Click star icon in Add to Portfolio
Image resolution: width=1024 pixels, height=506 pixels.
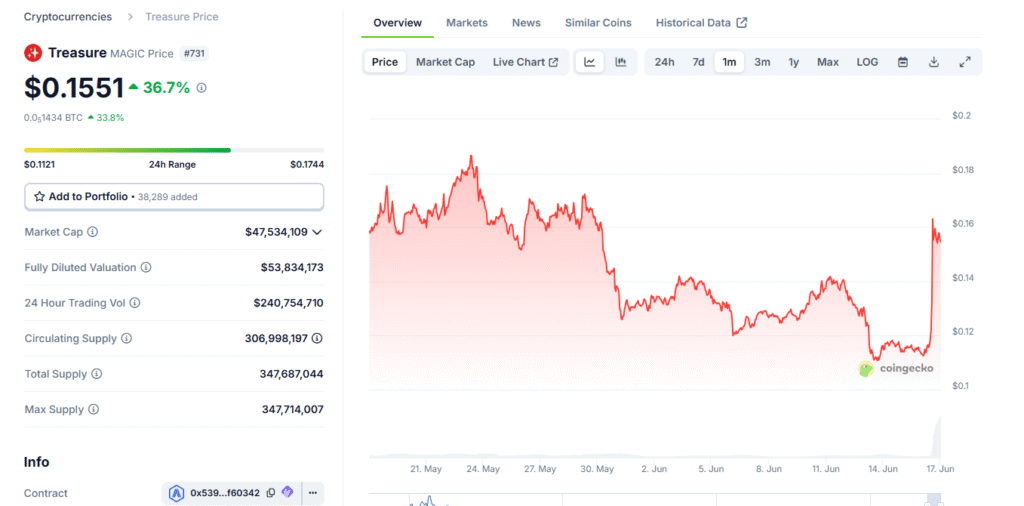(39, 197)
